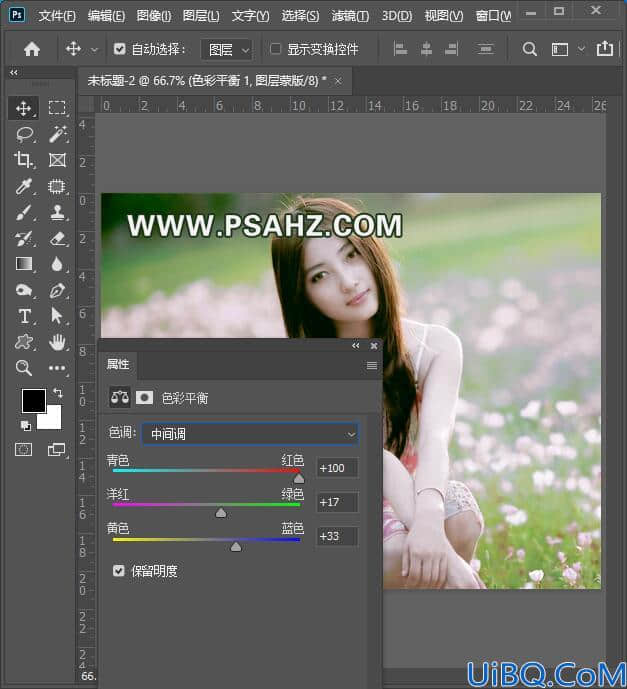Distribute vertically icon in options bar
The width and height of the screenshot is (627, 689).
(485, 49)
